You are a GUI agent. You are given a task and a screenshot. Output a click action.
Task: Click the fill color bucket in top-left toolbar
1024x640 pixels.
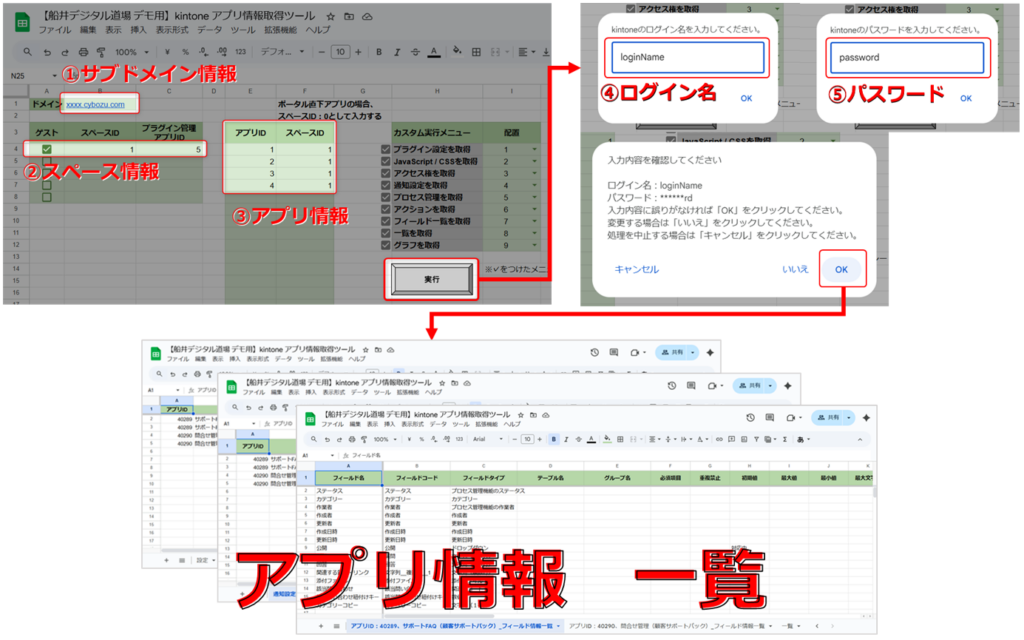(453, 52)
